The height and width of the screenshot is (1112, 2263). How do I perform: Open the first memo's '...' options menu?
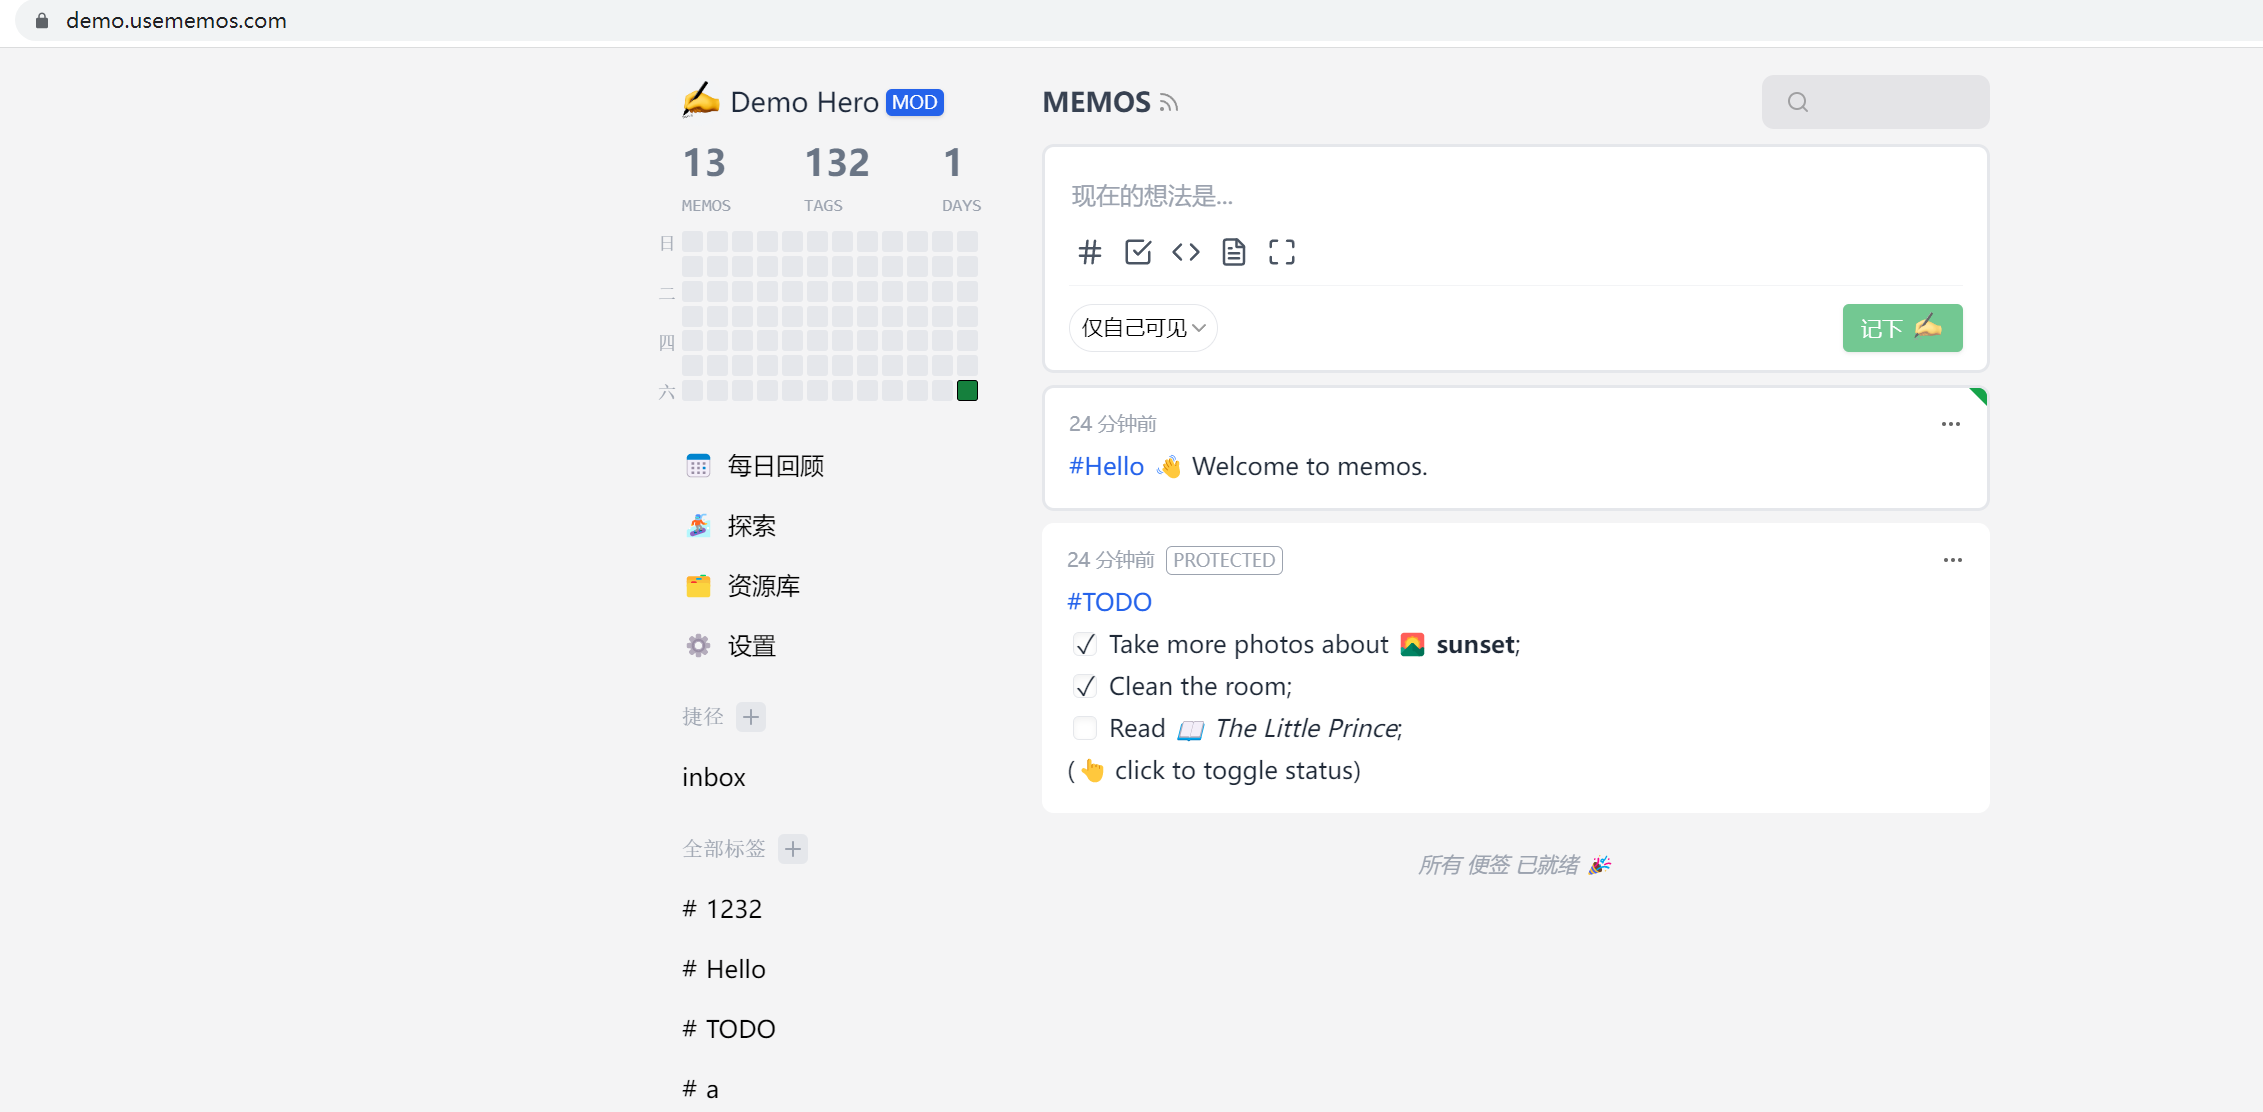tap(1950, 424)
